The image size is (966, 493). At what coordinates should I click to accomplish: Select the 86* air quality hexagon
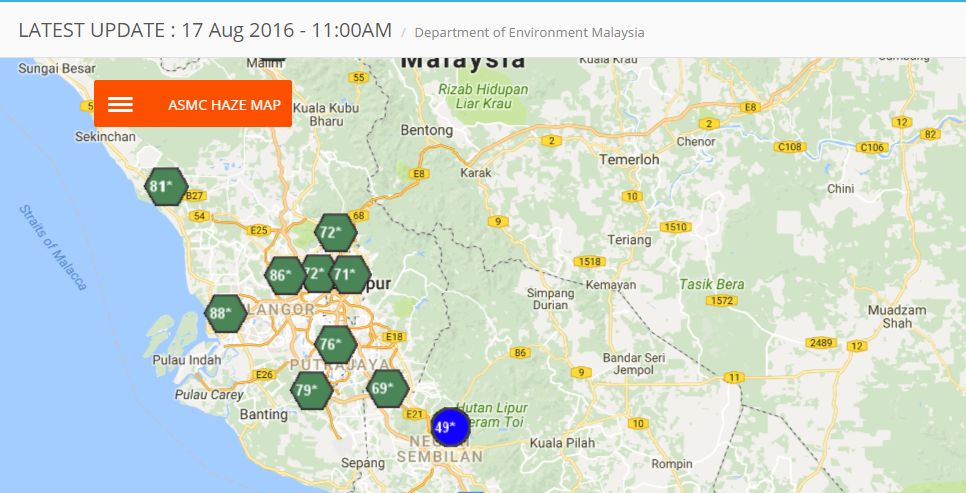(x=285, y=275)
